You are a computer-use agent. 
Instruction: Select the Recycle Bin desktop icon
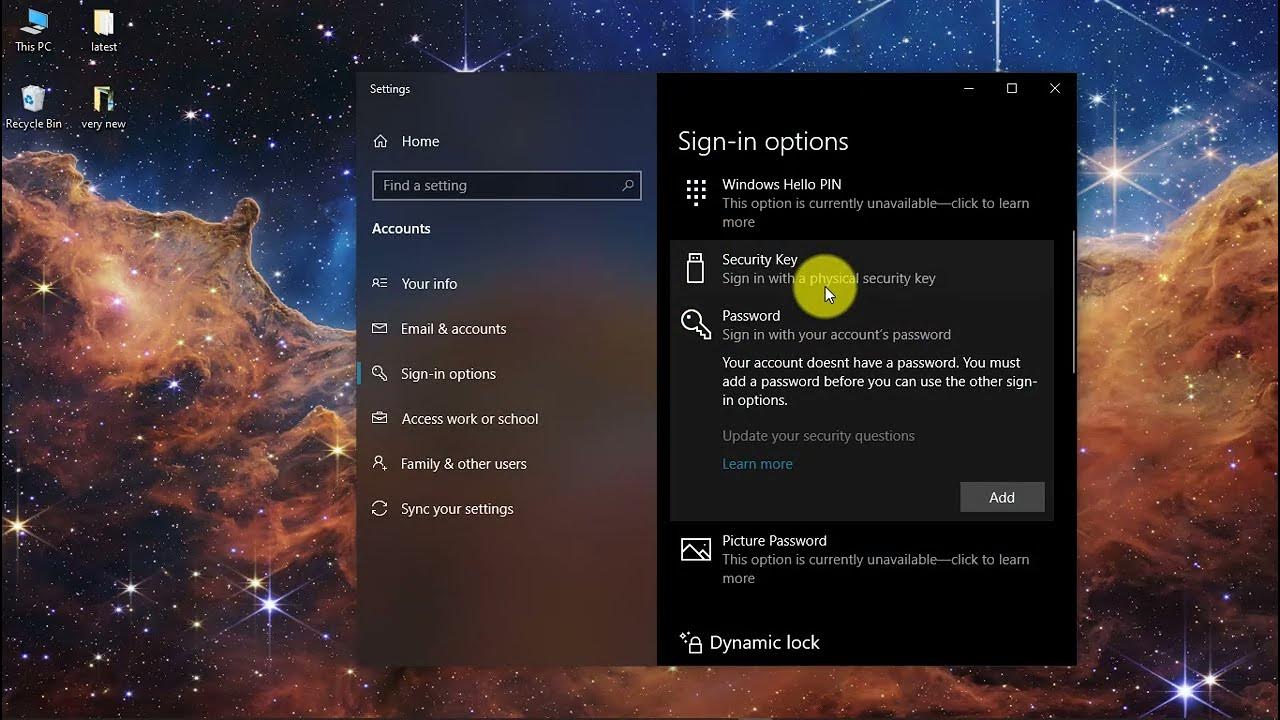pos(33,107)
